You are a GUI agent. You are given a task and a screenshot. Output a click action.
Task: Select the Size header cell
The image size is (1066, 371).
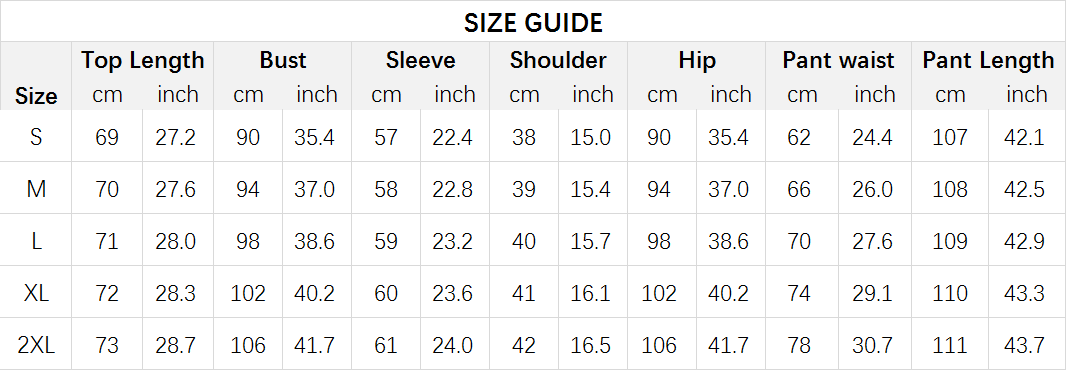coord(36,96)
